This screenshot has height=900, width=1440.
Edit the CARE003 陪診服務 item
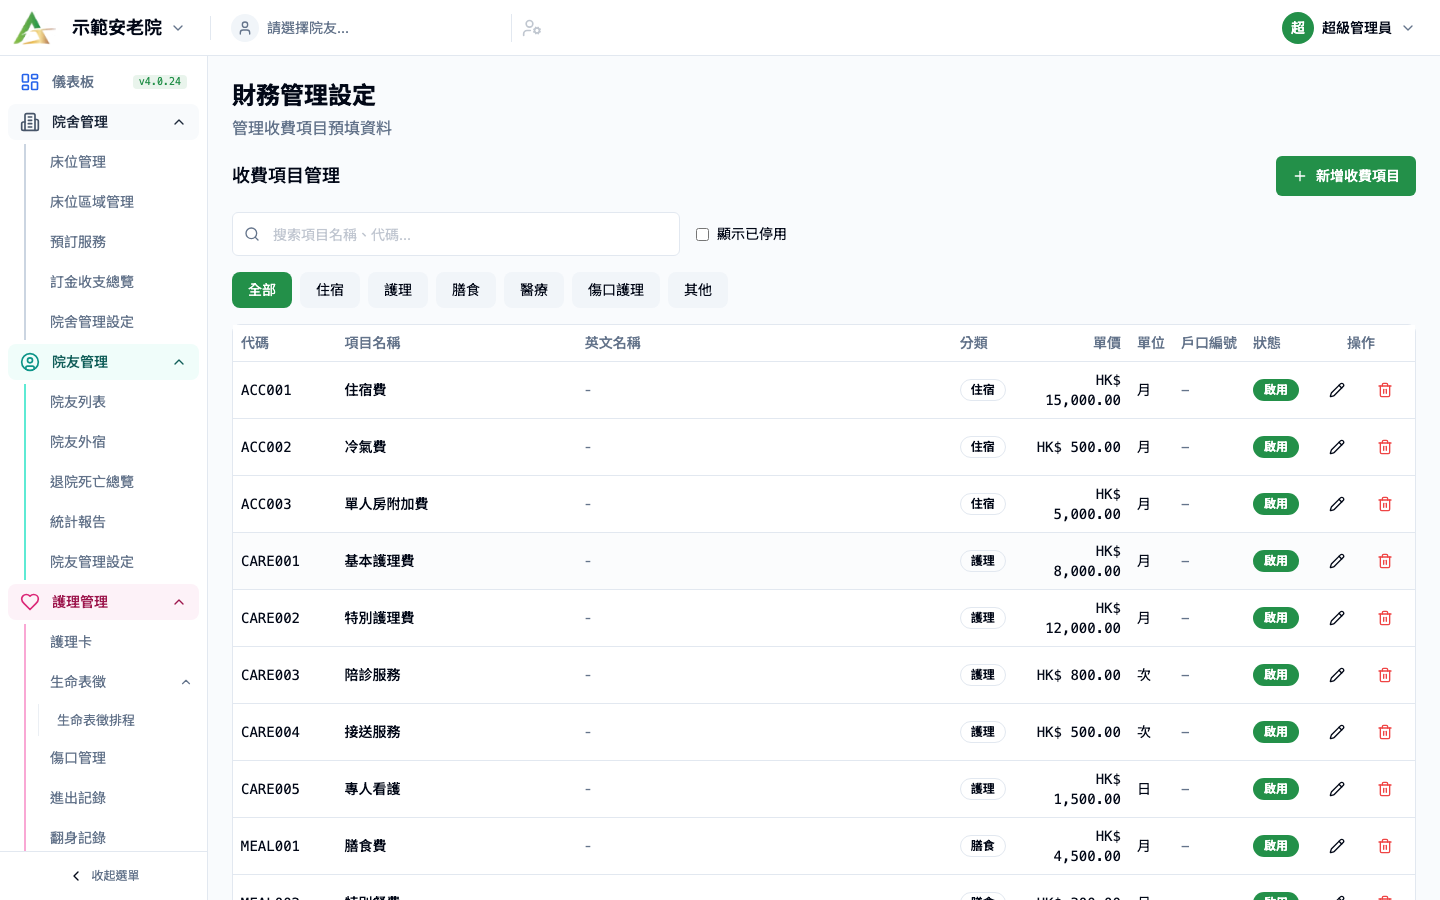click(x=1337, y=675)
